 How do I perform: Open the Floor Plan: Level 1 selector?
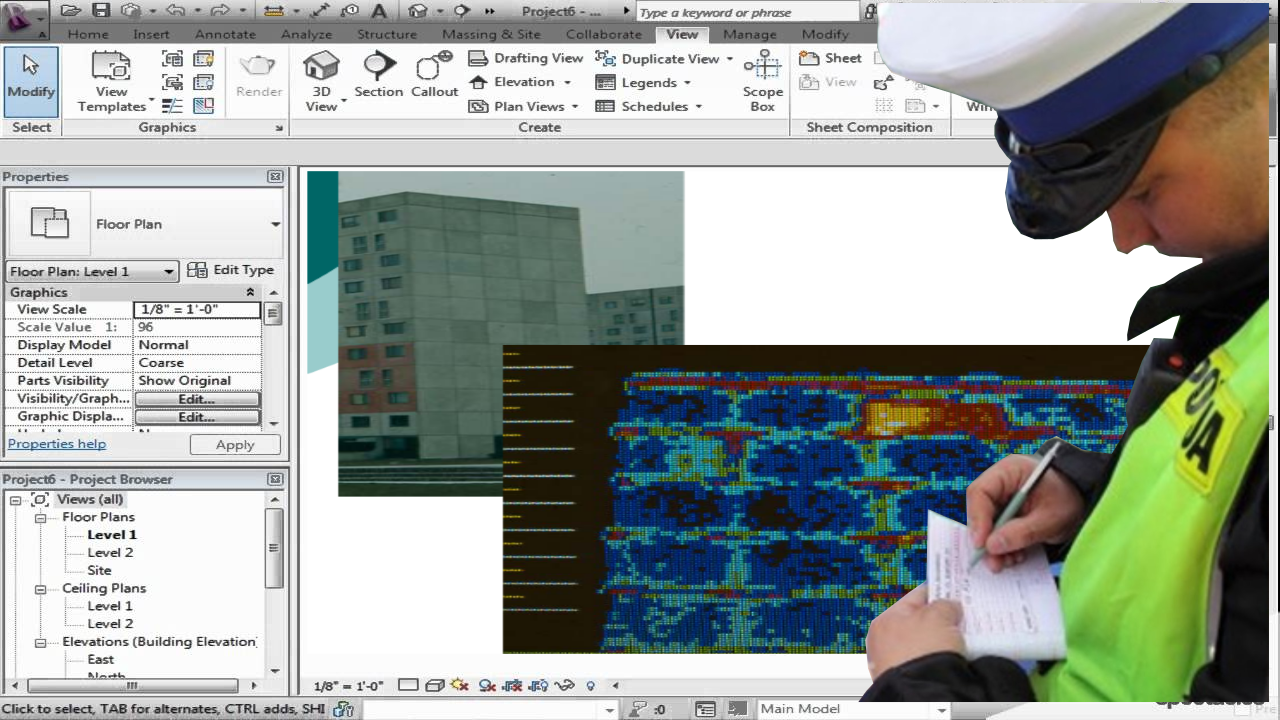click(92, 271)
